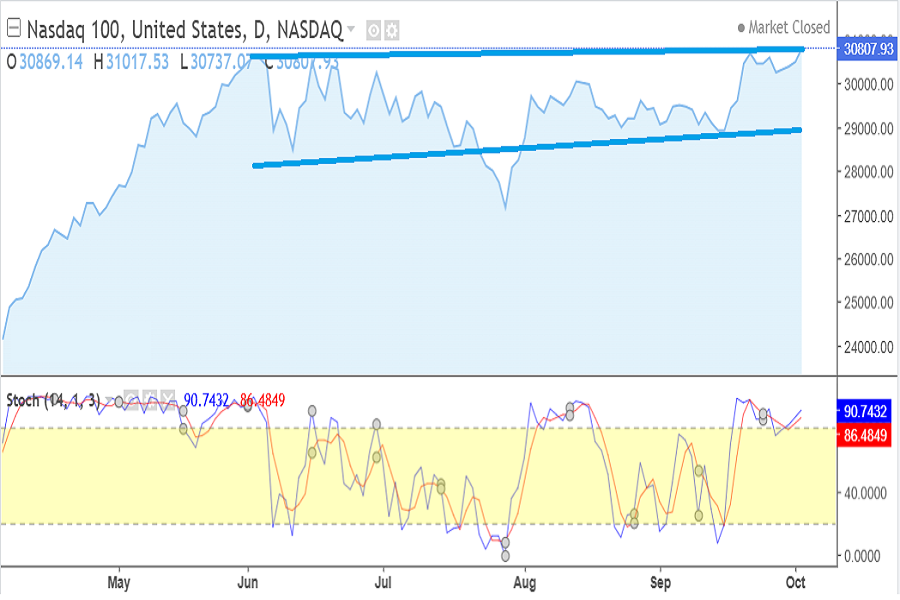Image resolution: width=900 pixels, height=600 pixels.
Task: Click the 40.0000 Stoch axis label
Action: point(865,493)
